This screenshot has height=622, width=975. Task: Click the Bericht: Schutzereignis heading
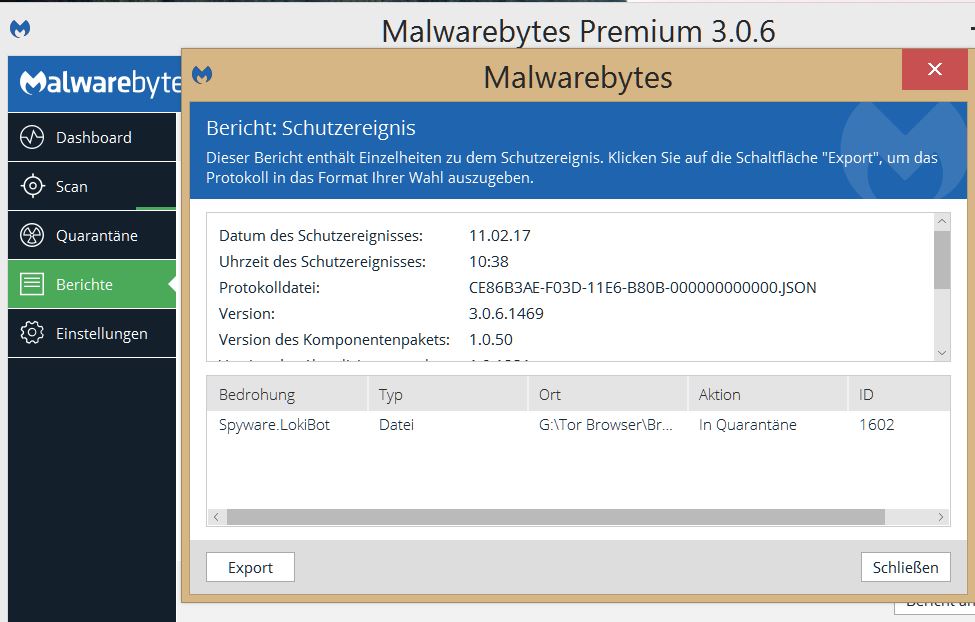[310, 128]
